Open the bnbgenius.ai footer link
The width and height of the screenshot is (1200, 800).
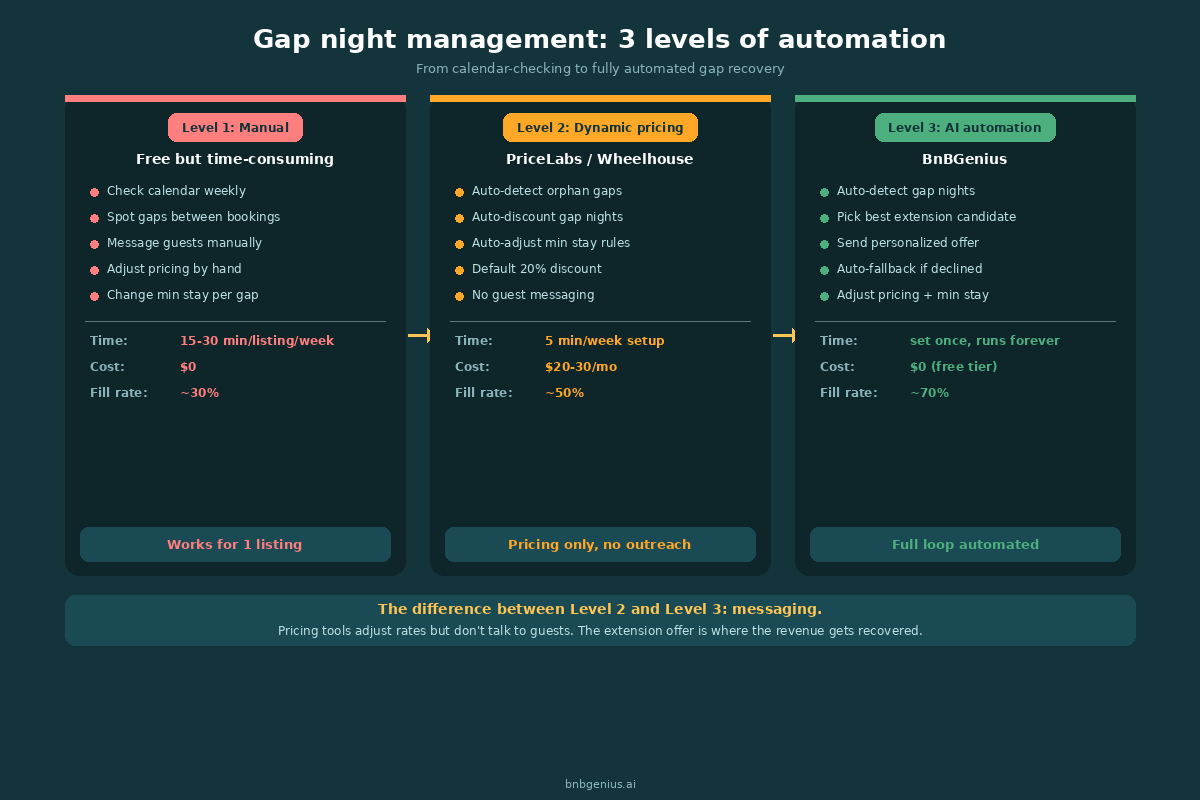pyautogui.click(x=600, y=784)
